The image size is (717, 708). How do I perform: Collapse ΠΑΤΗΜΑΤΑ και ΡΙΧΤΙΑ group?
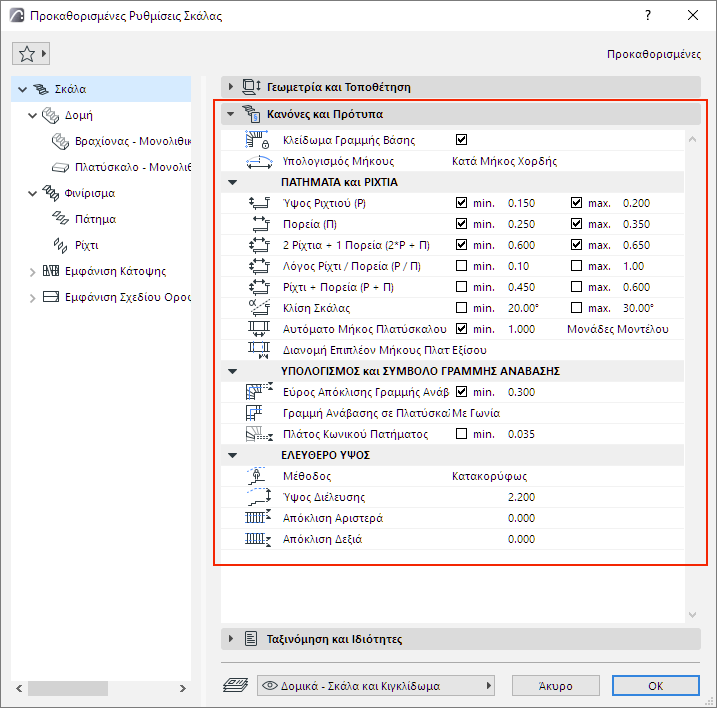coord(232,182)
